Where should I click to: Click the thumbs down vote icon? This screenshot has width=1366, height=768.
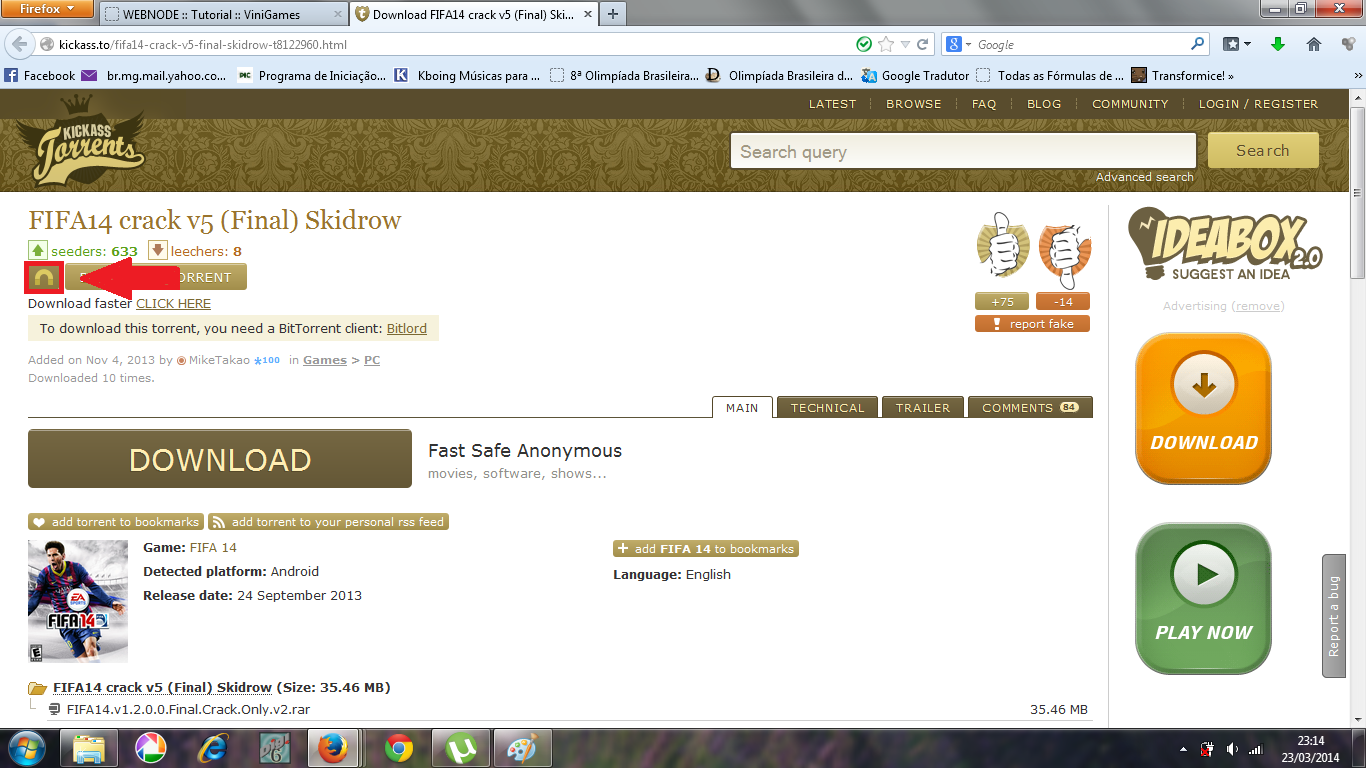(1064, 250)
